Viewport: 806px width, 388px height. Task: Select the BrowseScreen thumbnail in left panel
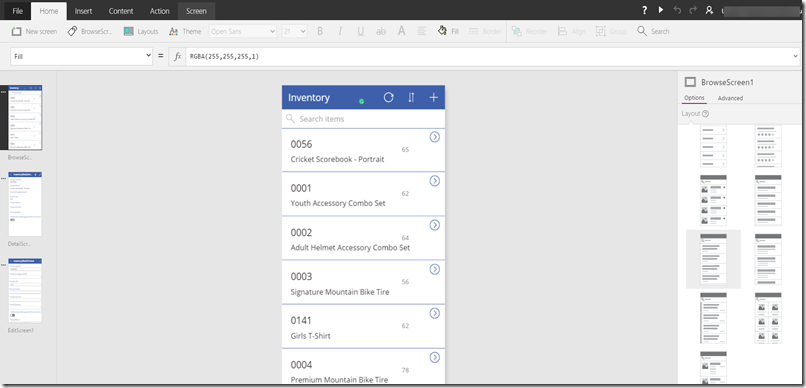pos(26,118)
